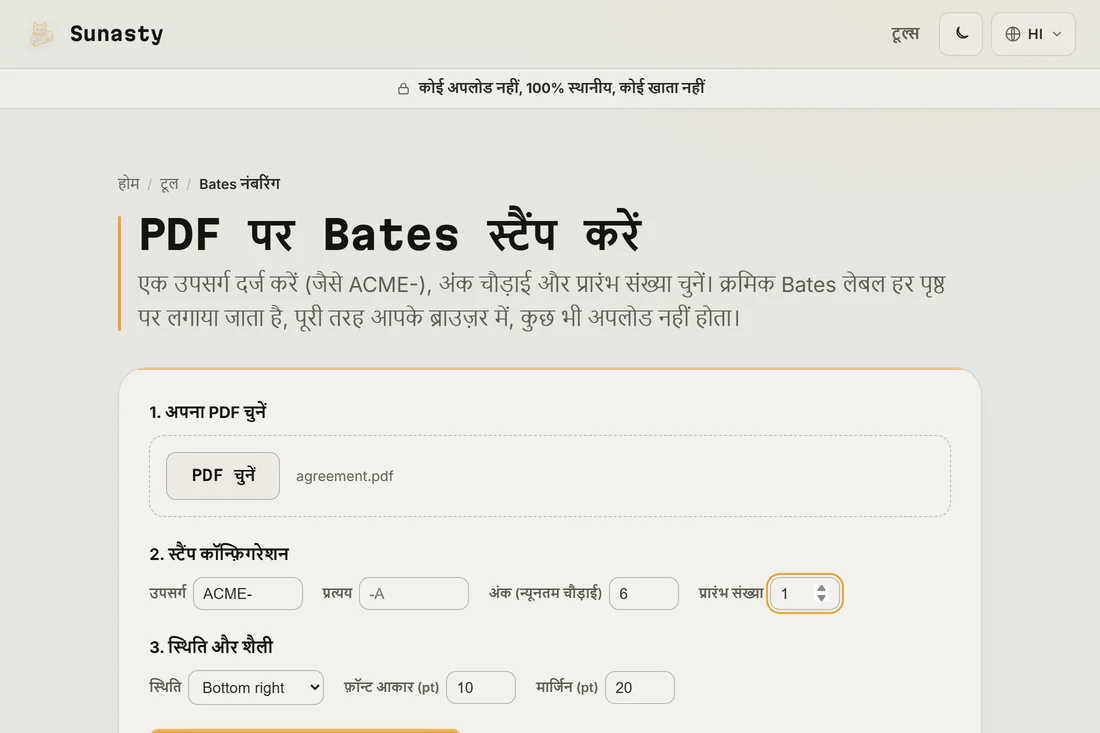1100x733 pixels.
Task: Toggle dark mode with moon icon
Action: (x=961, y=34)
